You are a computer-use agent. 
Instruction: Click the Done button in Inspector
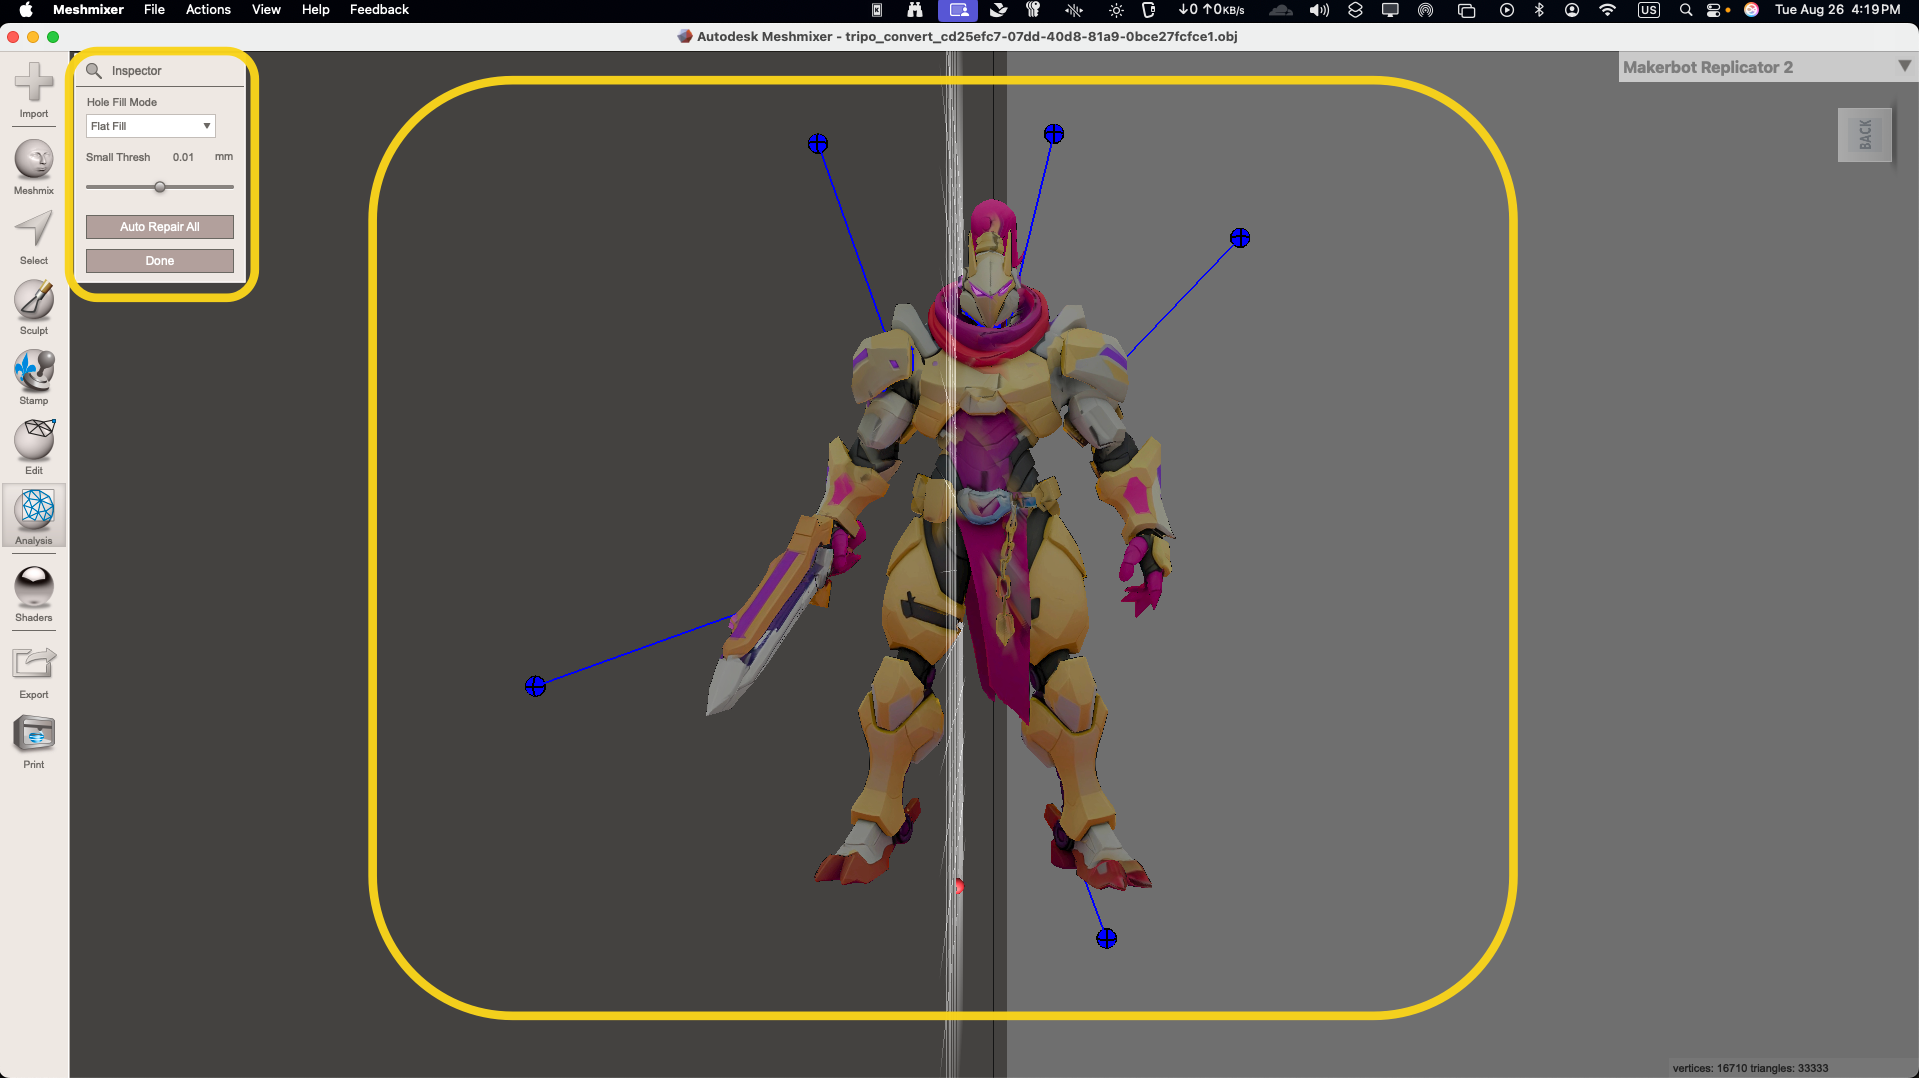pyautogui.click(x=160, y=261)
